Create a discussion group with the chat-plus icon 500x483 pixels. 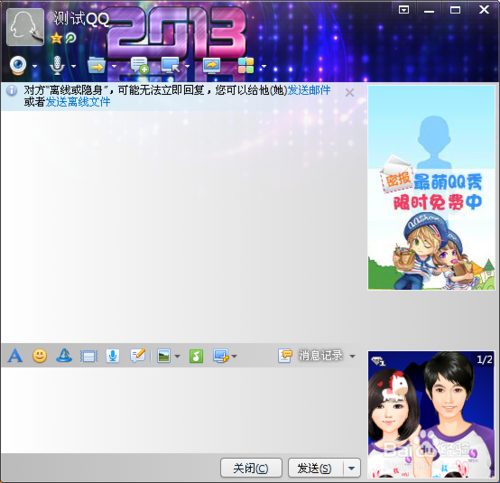tap(139, 65)
